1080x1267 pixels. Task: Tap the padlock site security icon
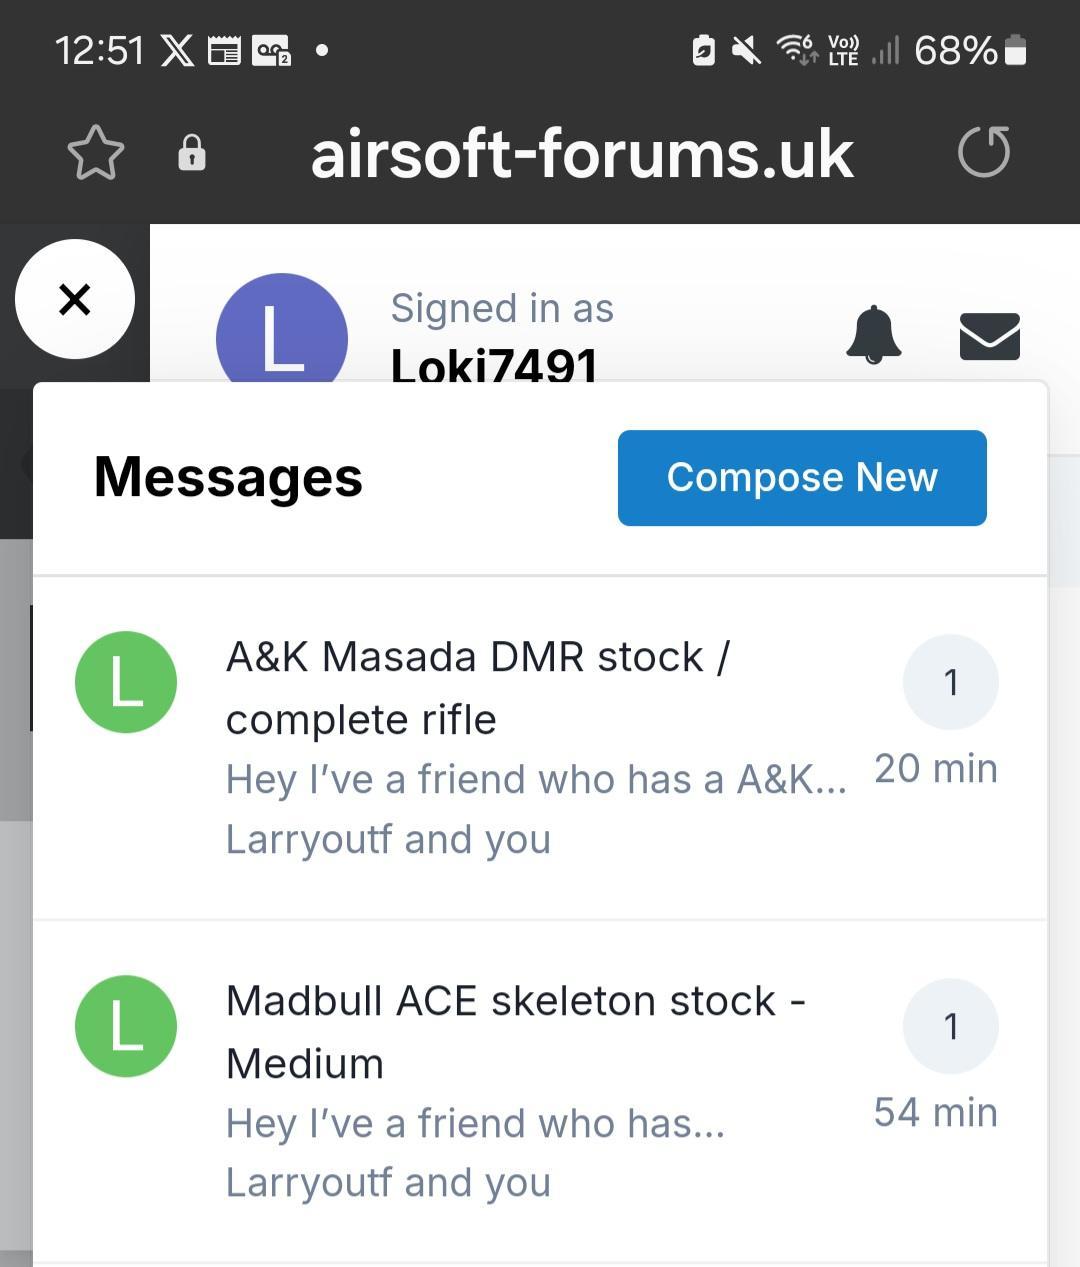point(191,153)
